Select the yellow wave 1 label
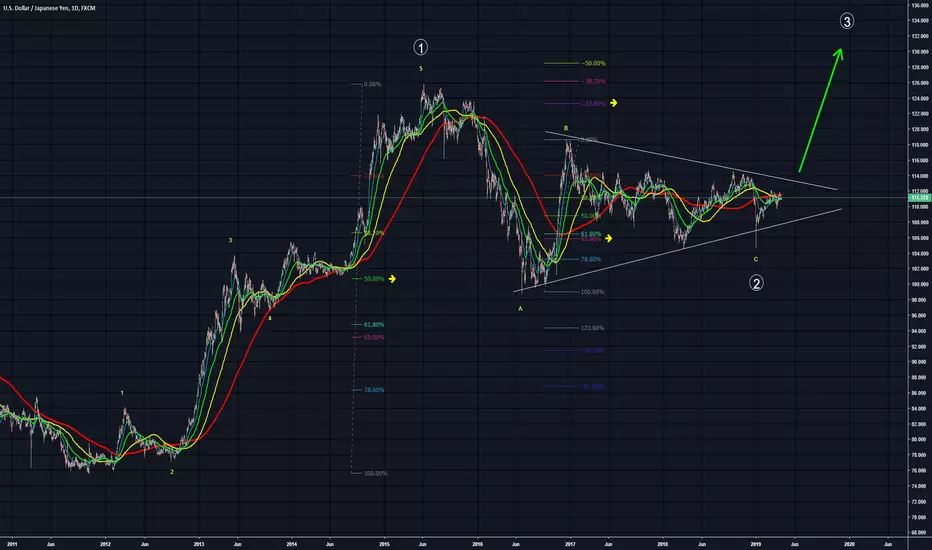The image size is (932, 550). [122, 393]
